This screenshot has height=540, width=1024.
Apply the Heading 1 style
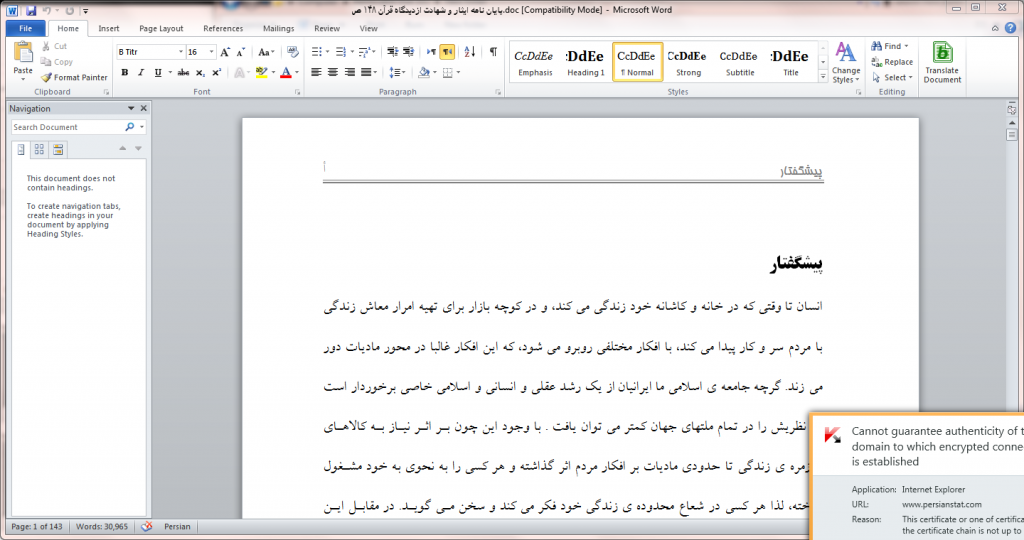(585, 62)
